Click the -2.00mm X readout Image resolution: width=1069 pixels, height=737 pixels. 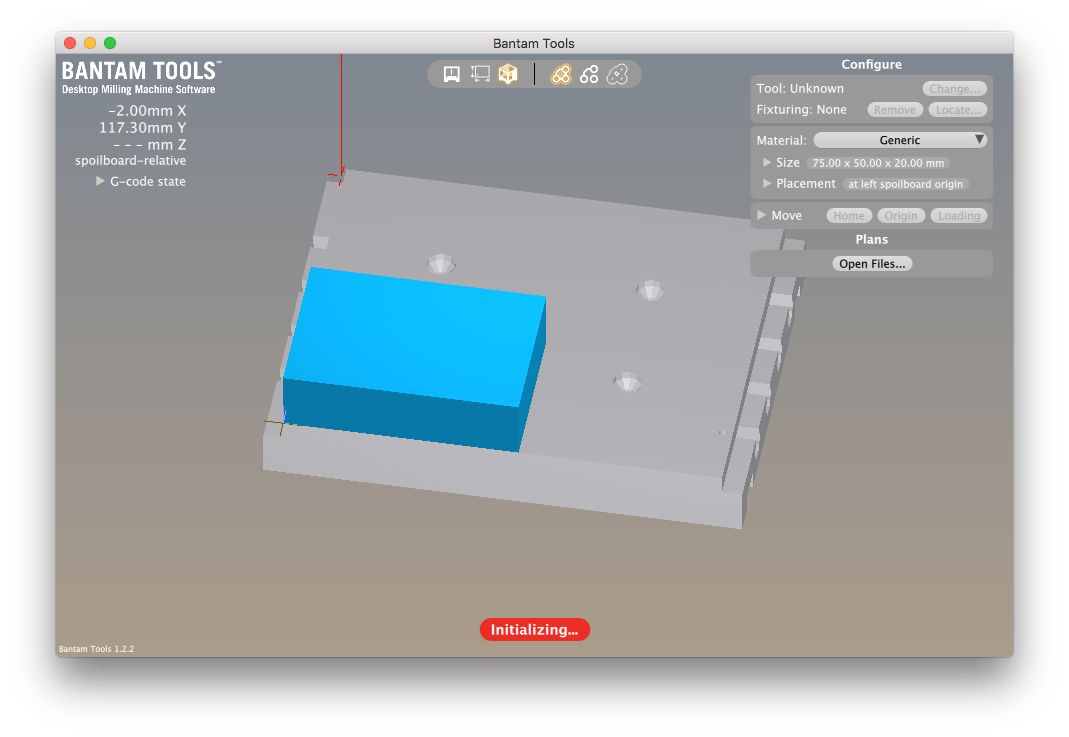(x=147, y=110)
